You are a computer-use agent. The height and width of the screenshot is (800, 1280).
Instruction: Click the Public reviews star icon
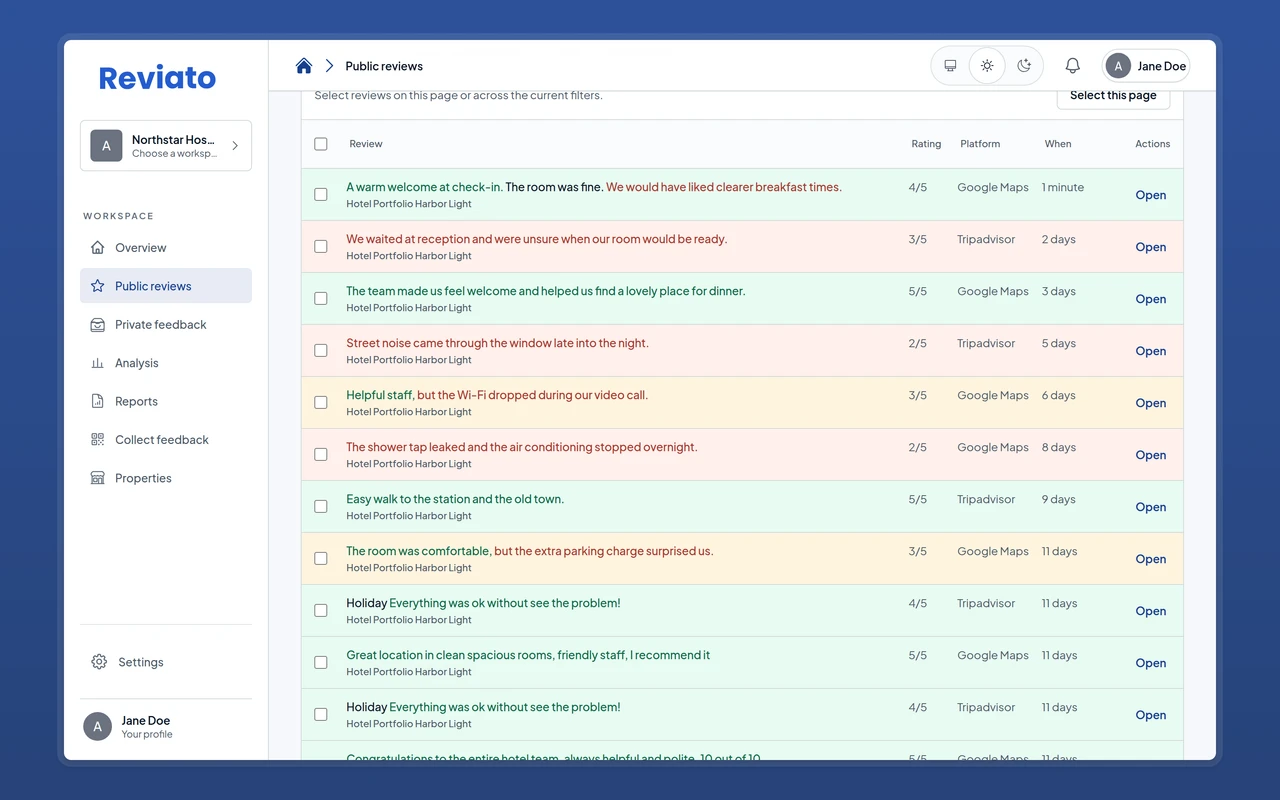[97, 286]
